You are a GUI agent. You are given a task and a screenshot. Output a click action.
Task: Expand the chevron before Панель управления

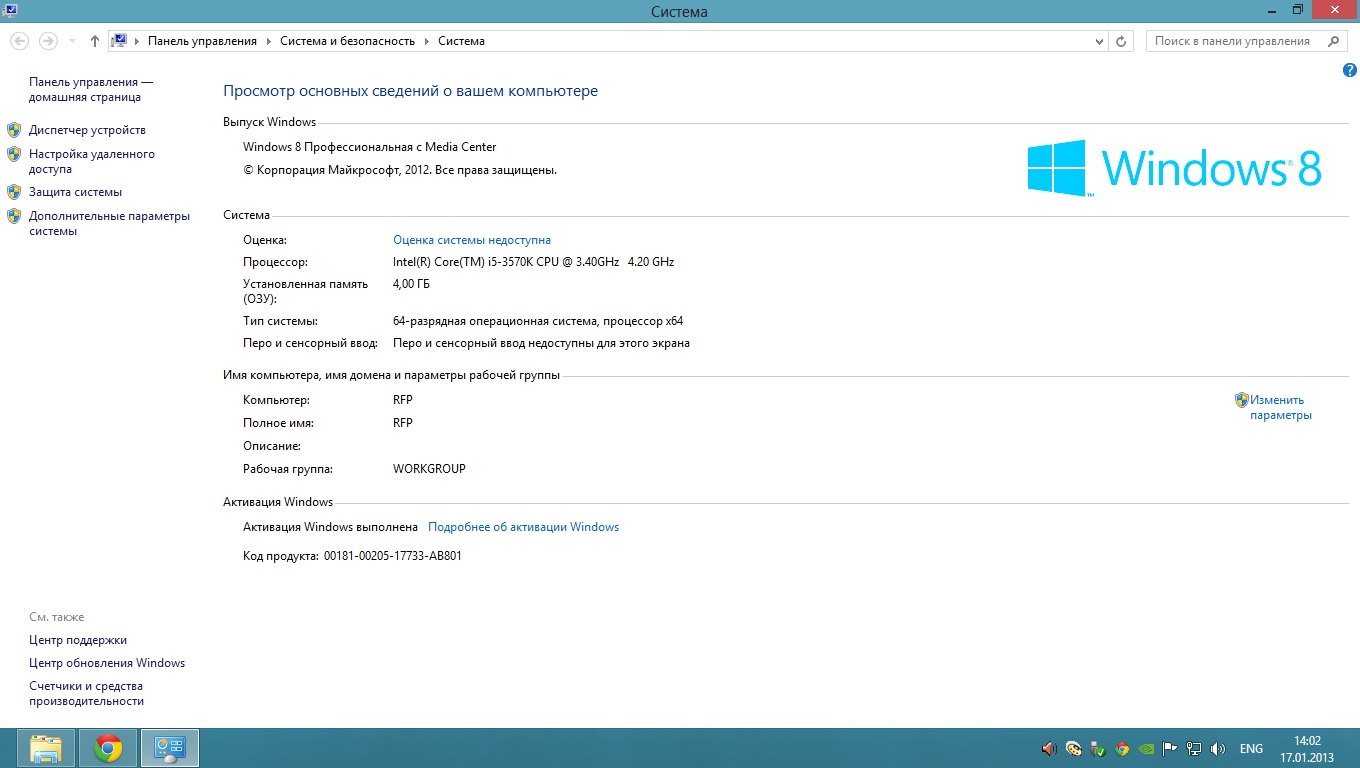click(x=138, y=41)
